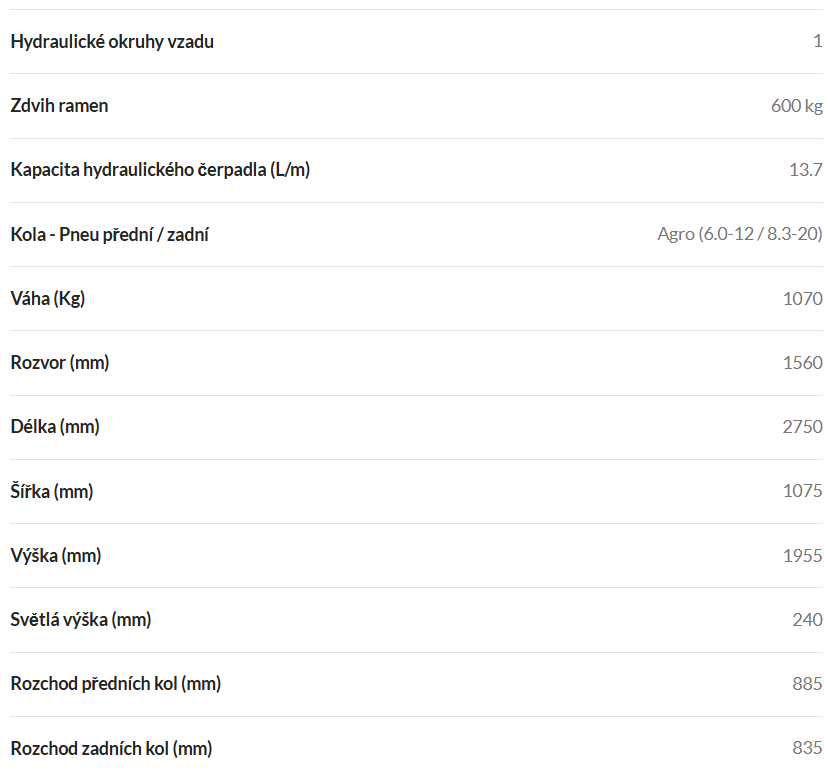
Task: Select the Zdvih ramen row label
Action: pos(59,106)
